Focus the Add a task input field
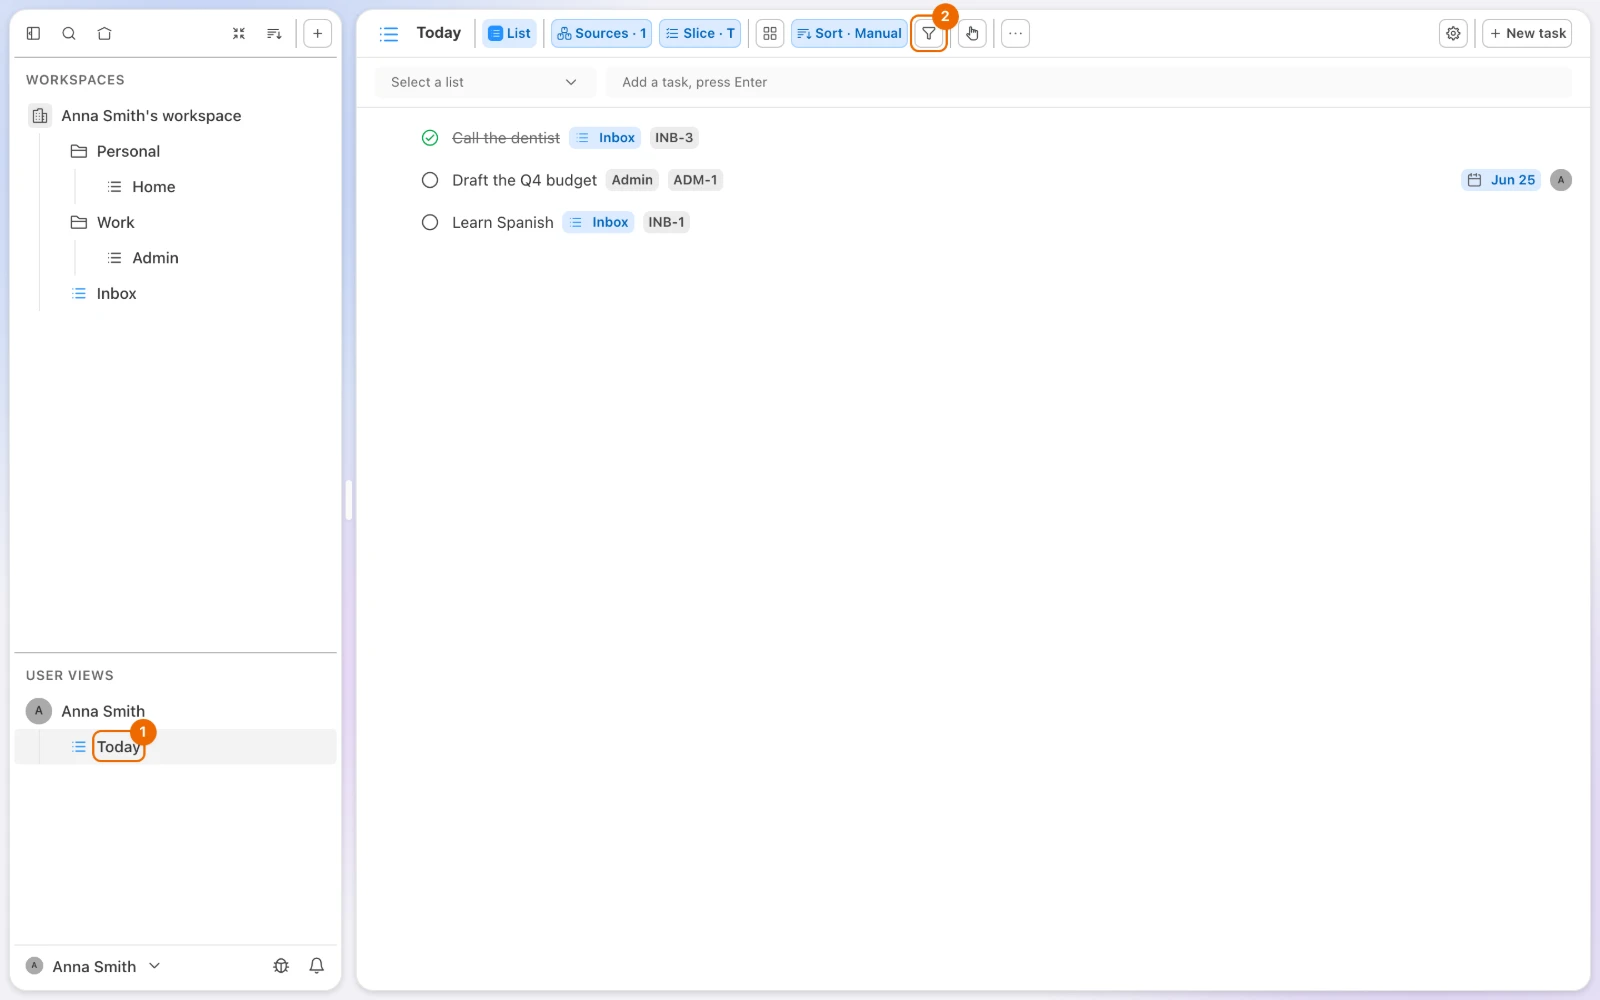The width and height of the screenshot is (1600, 1000). 1088,82
